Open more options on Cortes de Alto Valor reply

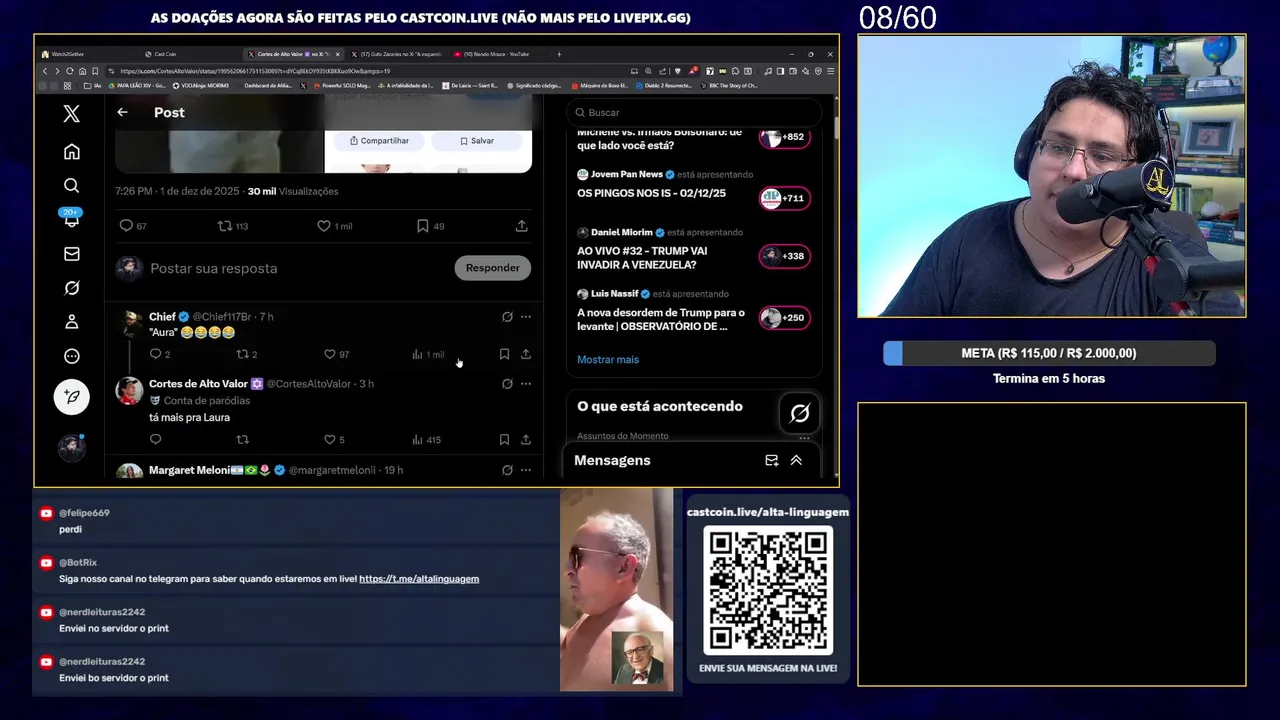pos(526,384)
